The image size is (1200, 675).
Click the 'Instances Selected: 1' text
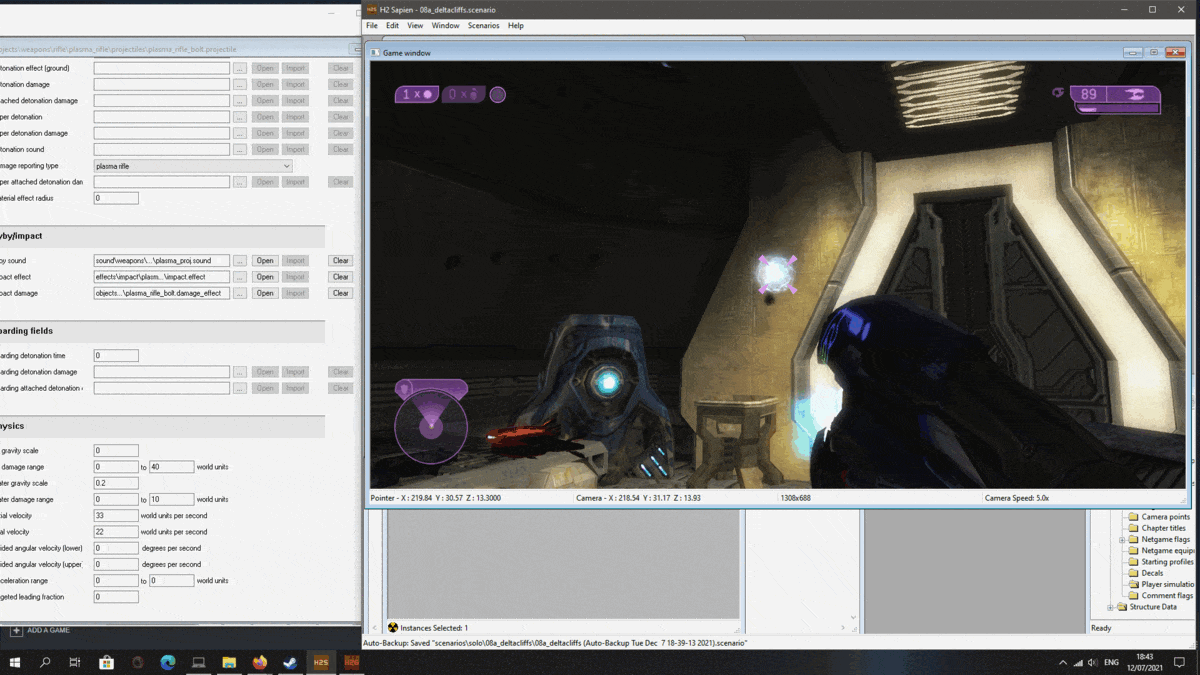(x=434, y=628)
